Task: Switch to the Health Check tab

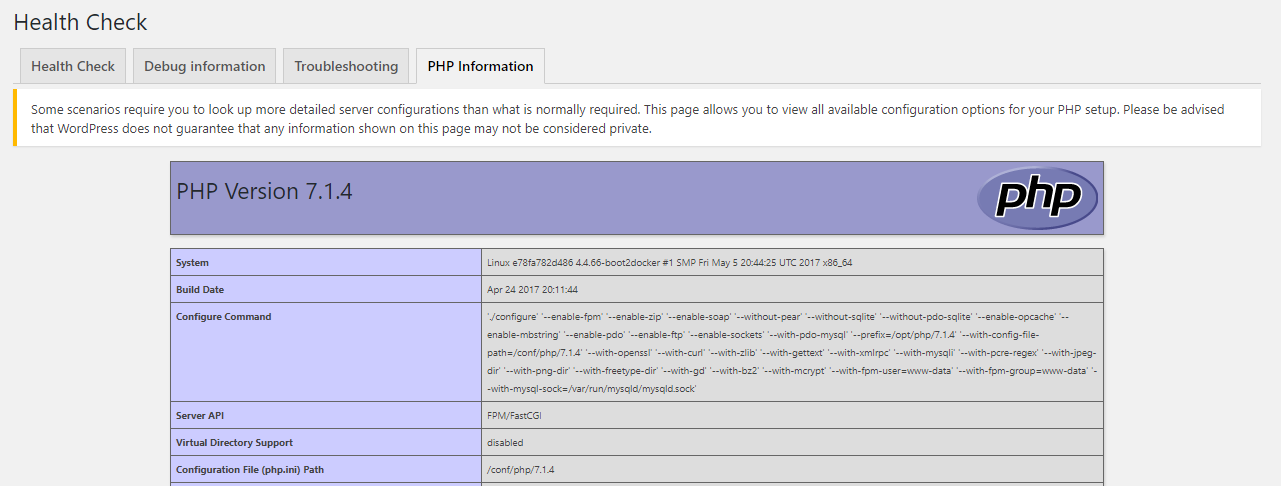Action: (73, 66)
